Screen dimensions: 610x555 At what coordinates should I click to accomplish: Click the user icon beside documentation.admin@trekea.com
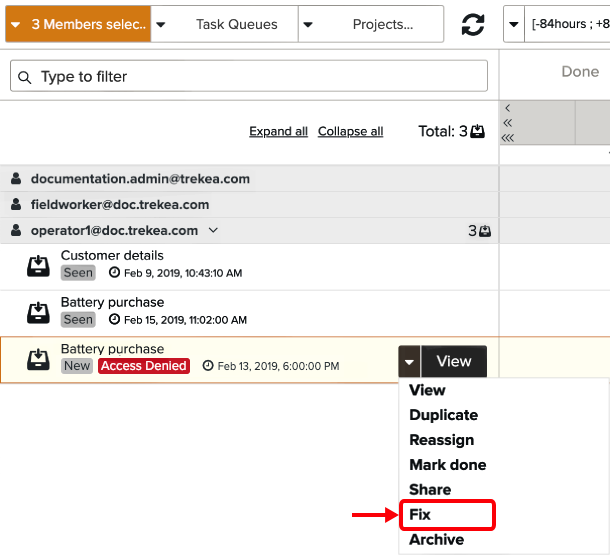(x=16, y=179)
